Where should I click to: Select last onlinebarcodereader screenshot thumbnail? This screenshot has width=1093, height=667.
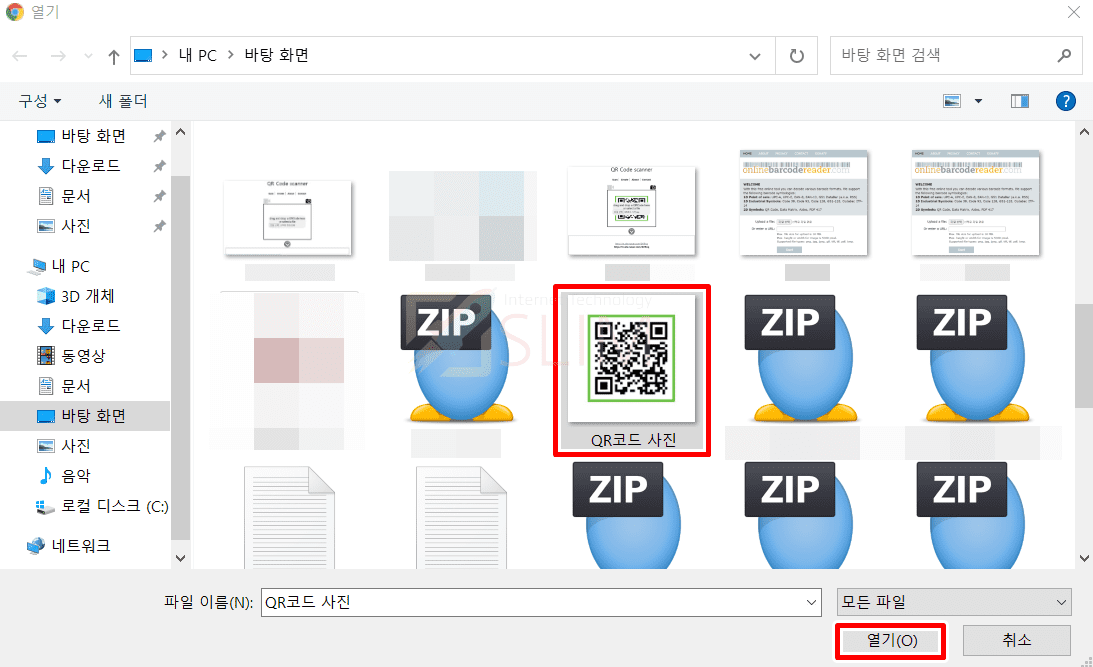pos(976,202)
